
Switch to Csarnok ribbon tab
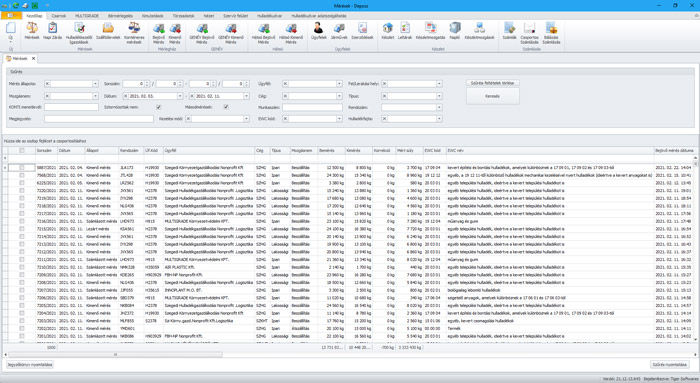tap(58, 16)
